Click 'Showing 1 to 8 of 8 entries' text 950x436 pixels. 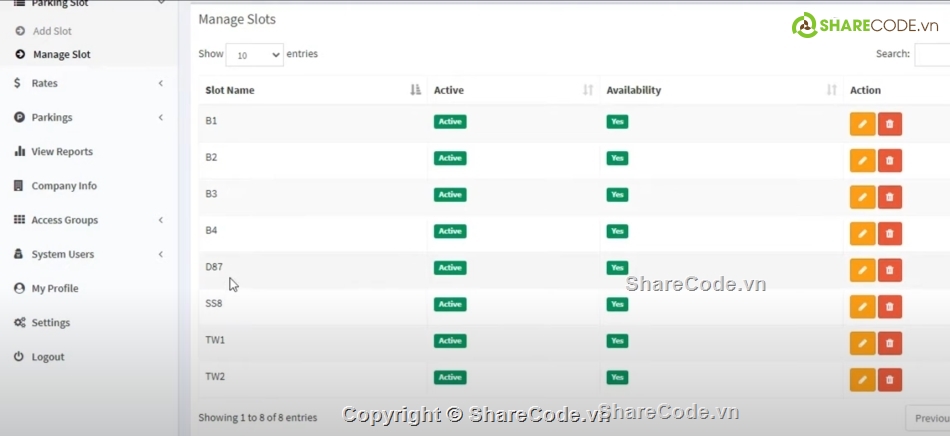pyautogui.click(x=257, y=417)
